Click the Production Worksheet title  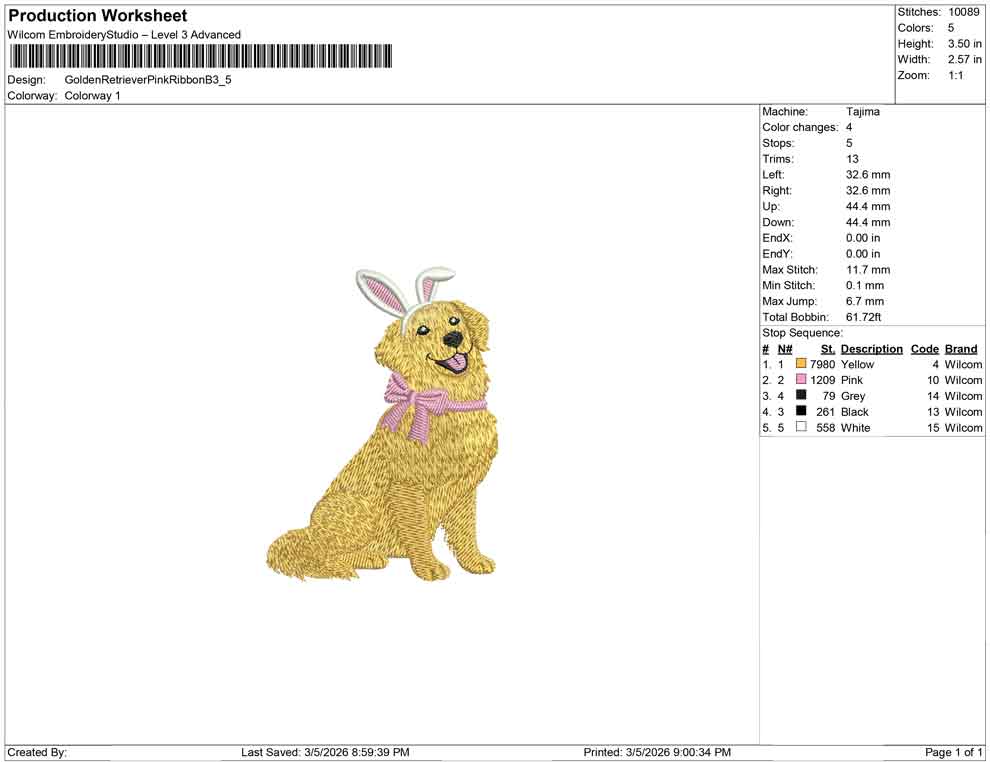97,16
